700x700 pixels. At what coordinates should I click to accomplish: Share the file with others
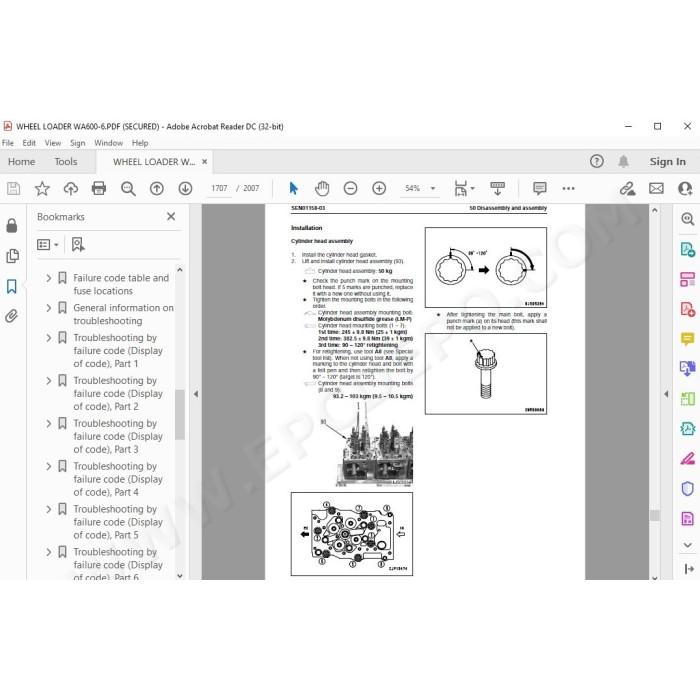tap(685, 188)
